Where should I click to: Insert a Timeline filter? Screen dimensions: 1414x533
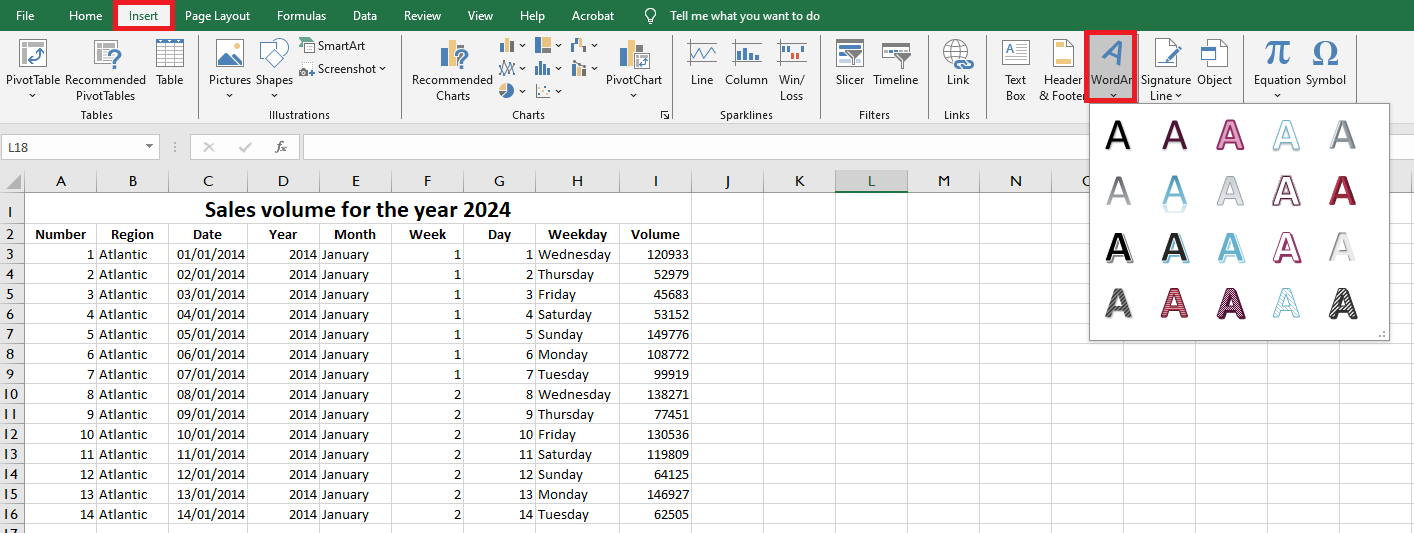[895, 64]
